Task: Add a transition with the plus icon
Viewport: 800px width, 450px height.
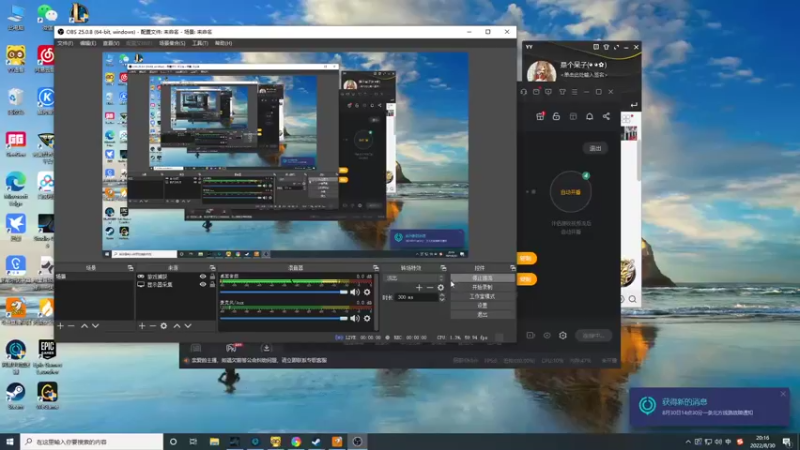Action: coord(419,288)
